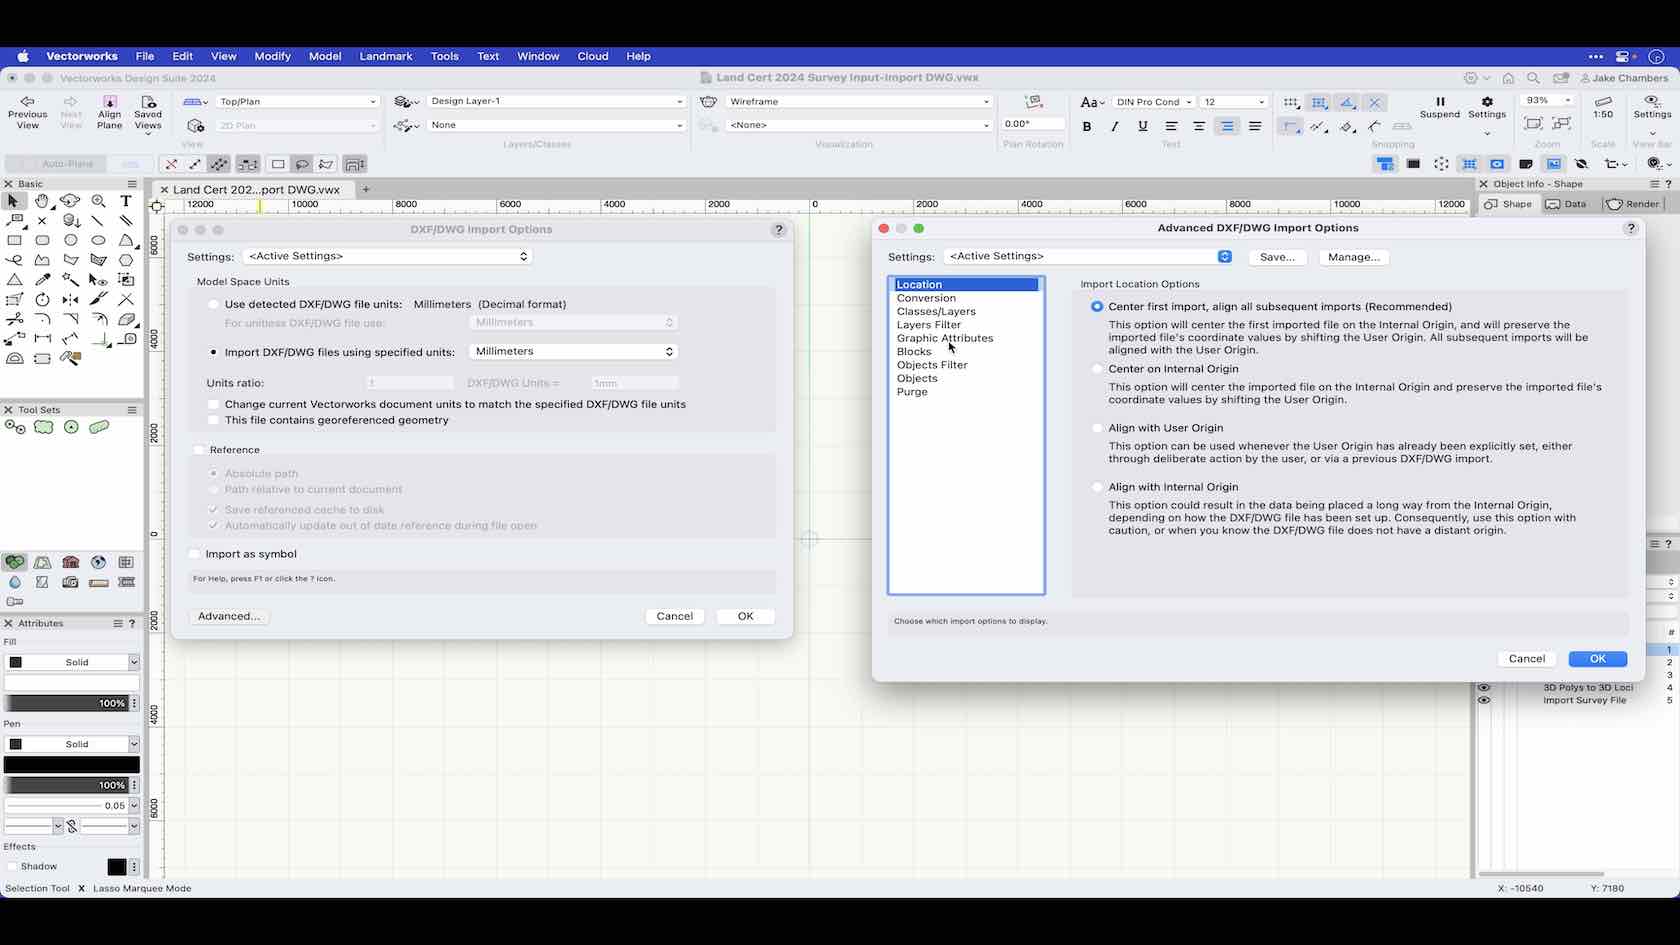The width and height of the screenshot is (1680, 945).
Task: Switch to the Render tab in Object Info
Action: pos(1634,204)
